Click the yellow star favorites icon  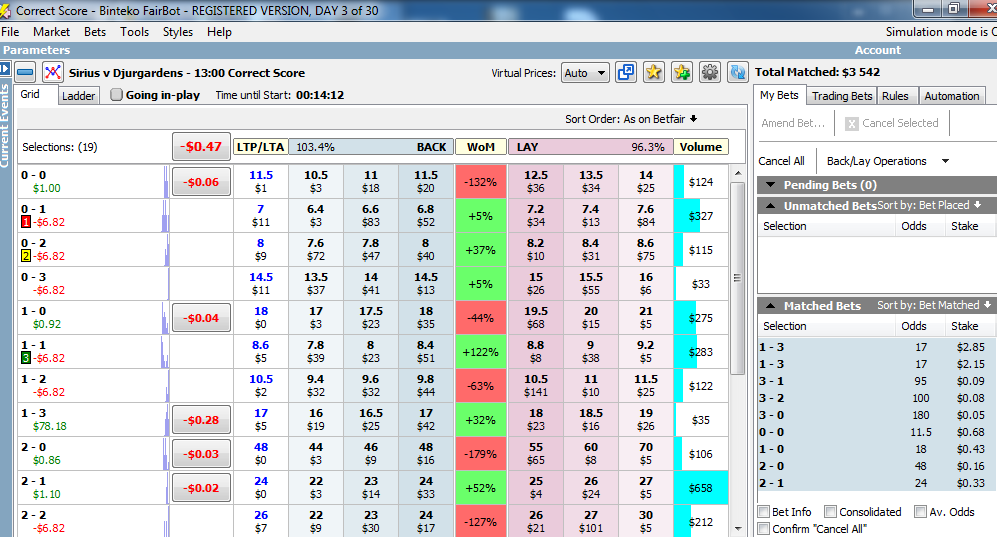[x=654, y=72]
